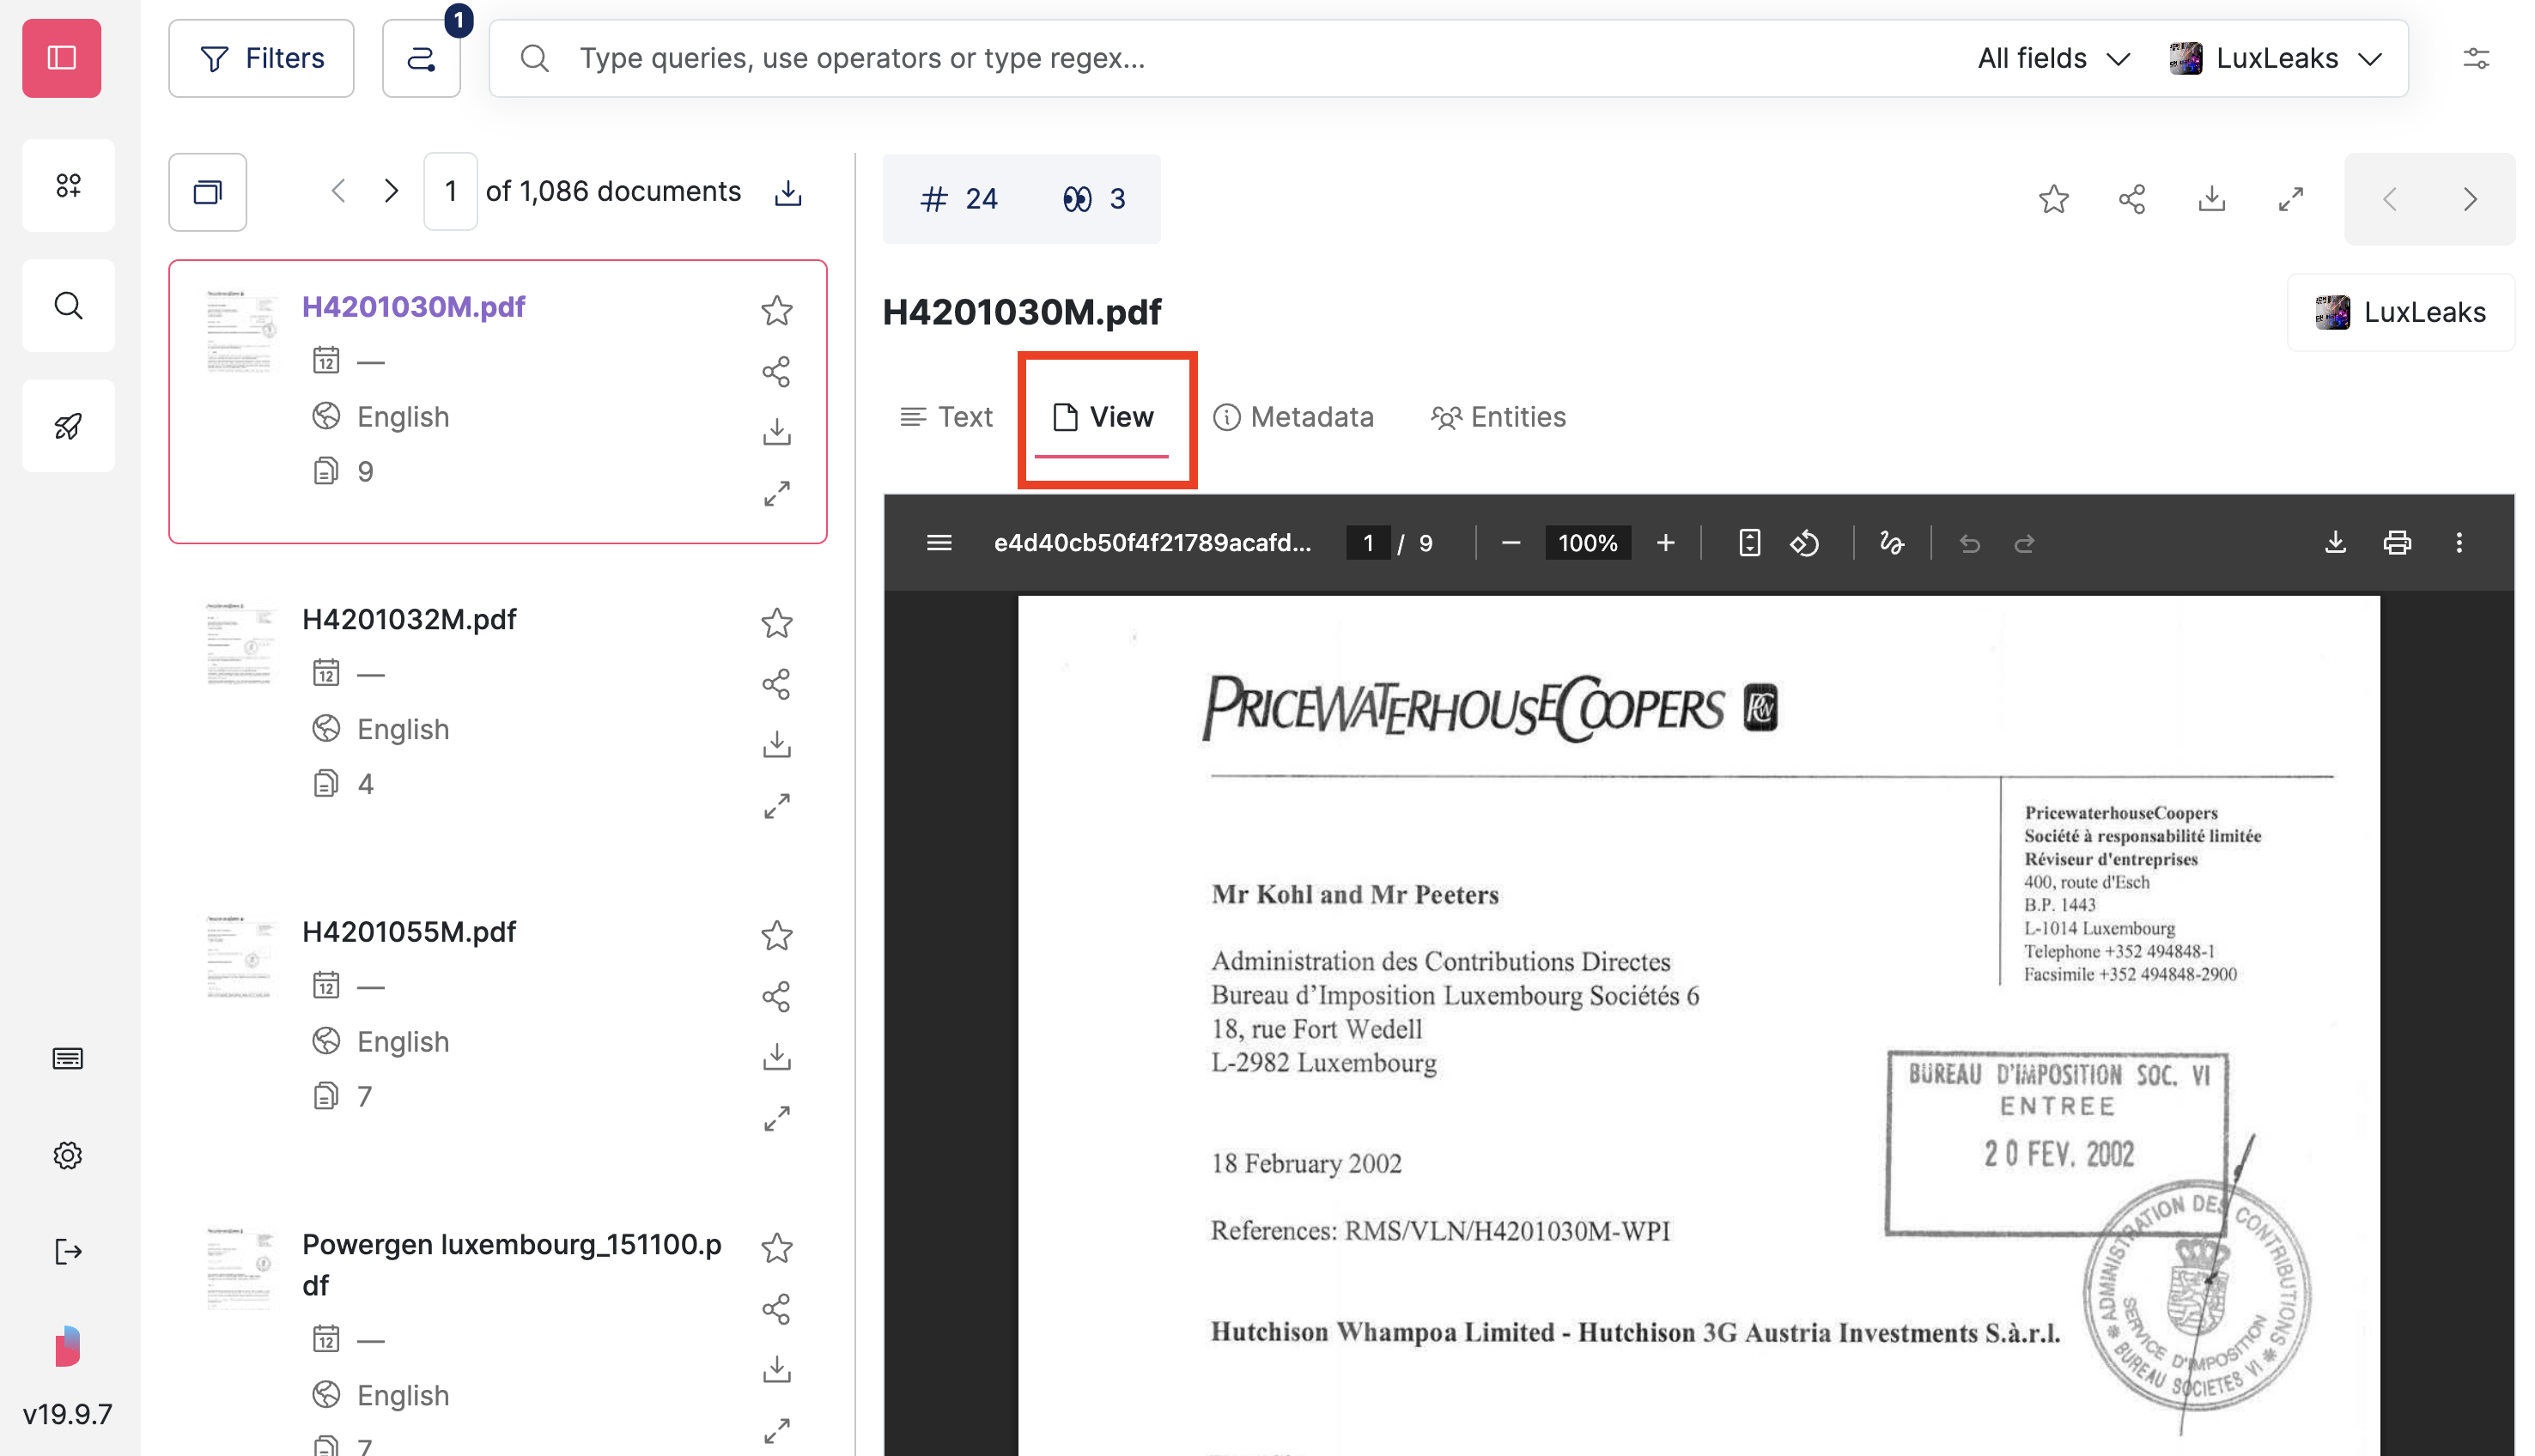Switch to the View tab
The image size is (2535, 1456).
(1103, 417)
